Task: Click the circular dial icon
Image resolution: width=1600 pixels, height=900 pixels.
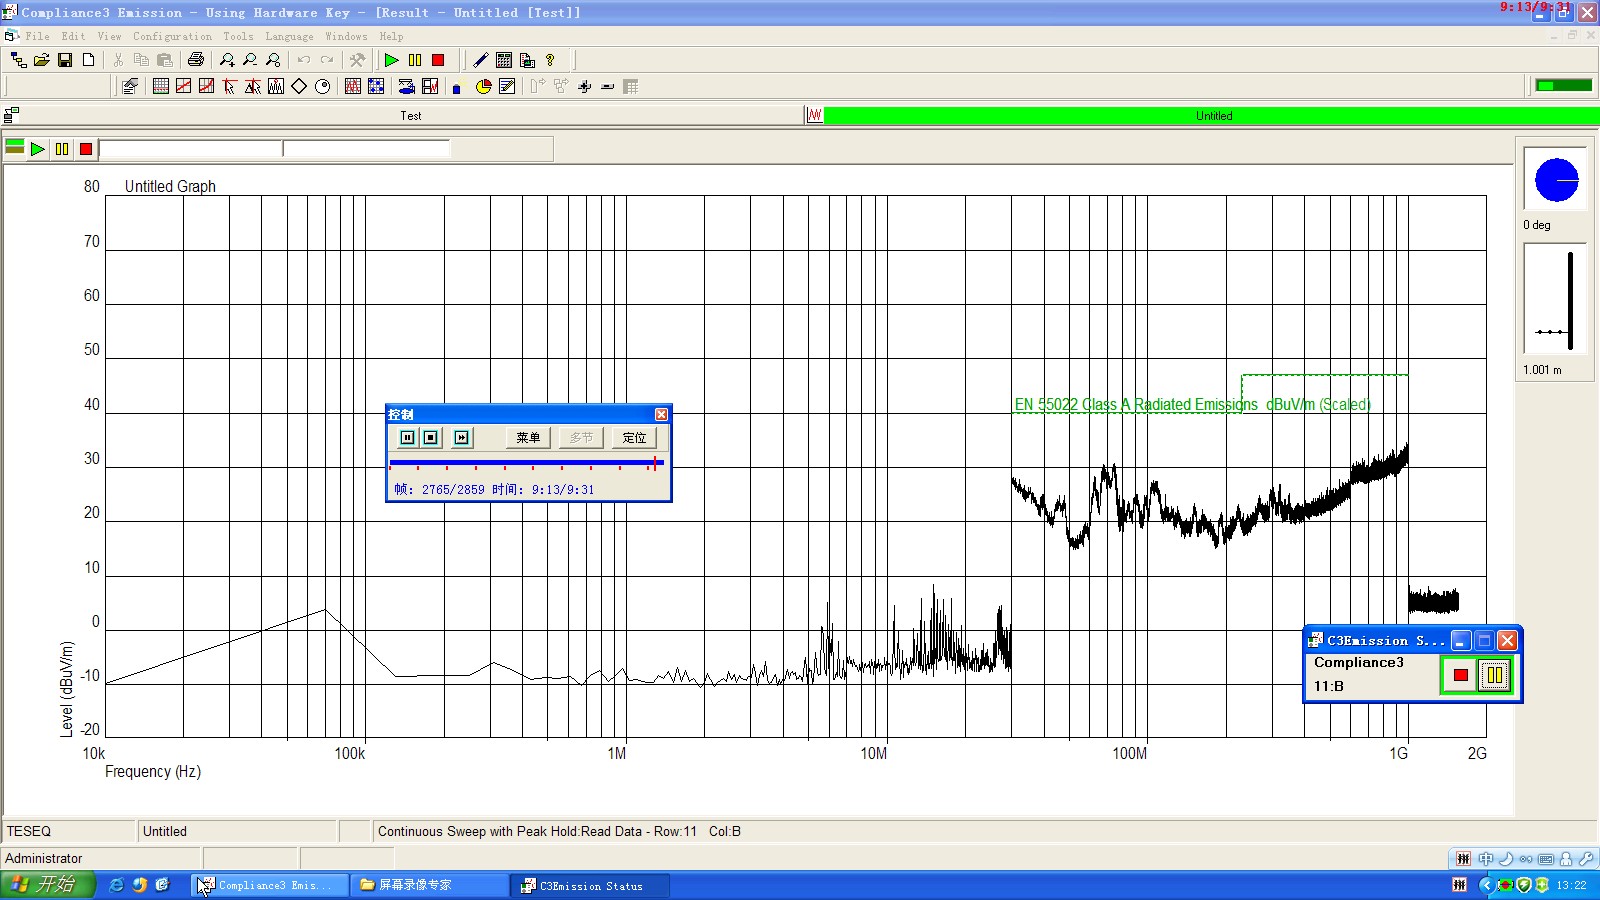Action: [322, 87]
